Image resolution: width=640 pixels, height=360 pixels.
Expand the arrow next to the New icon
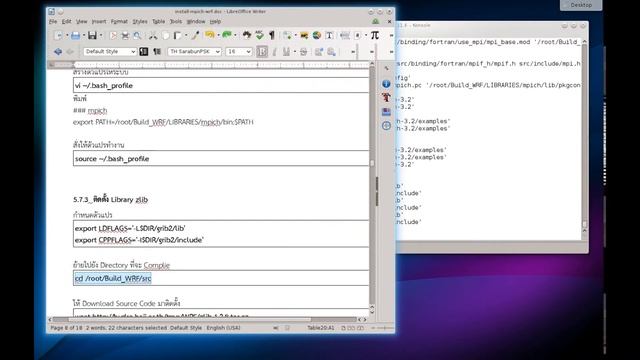tap(67, 36)
